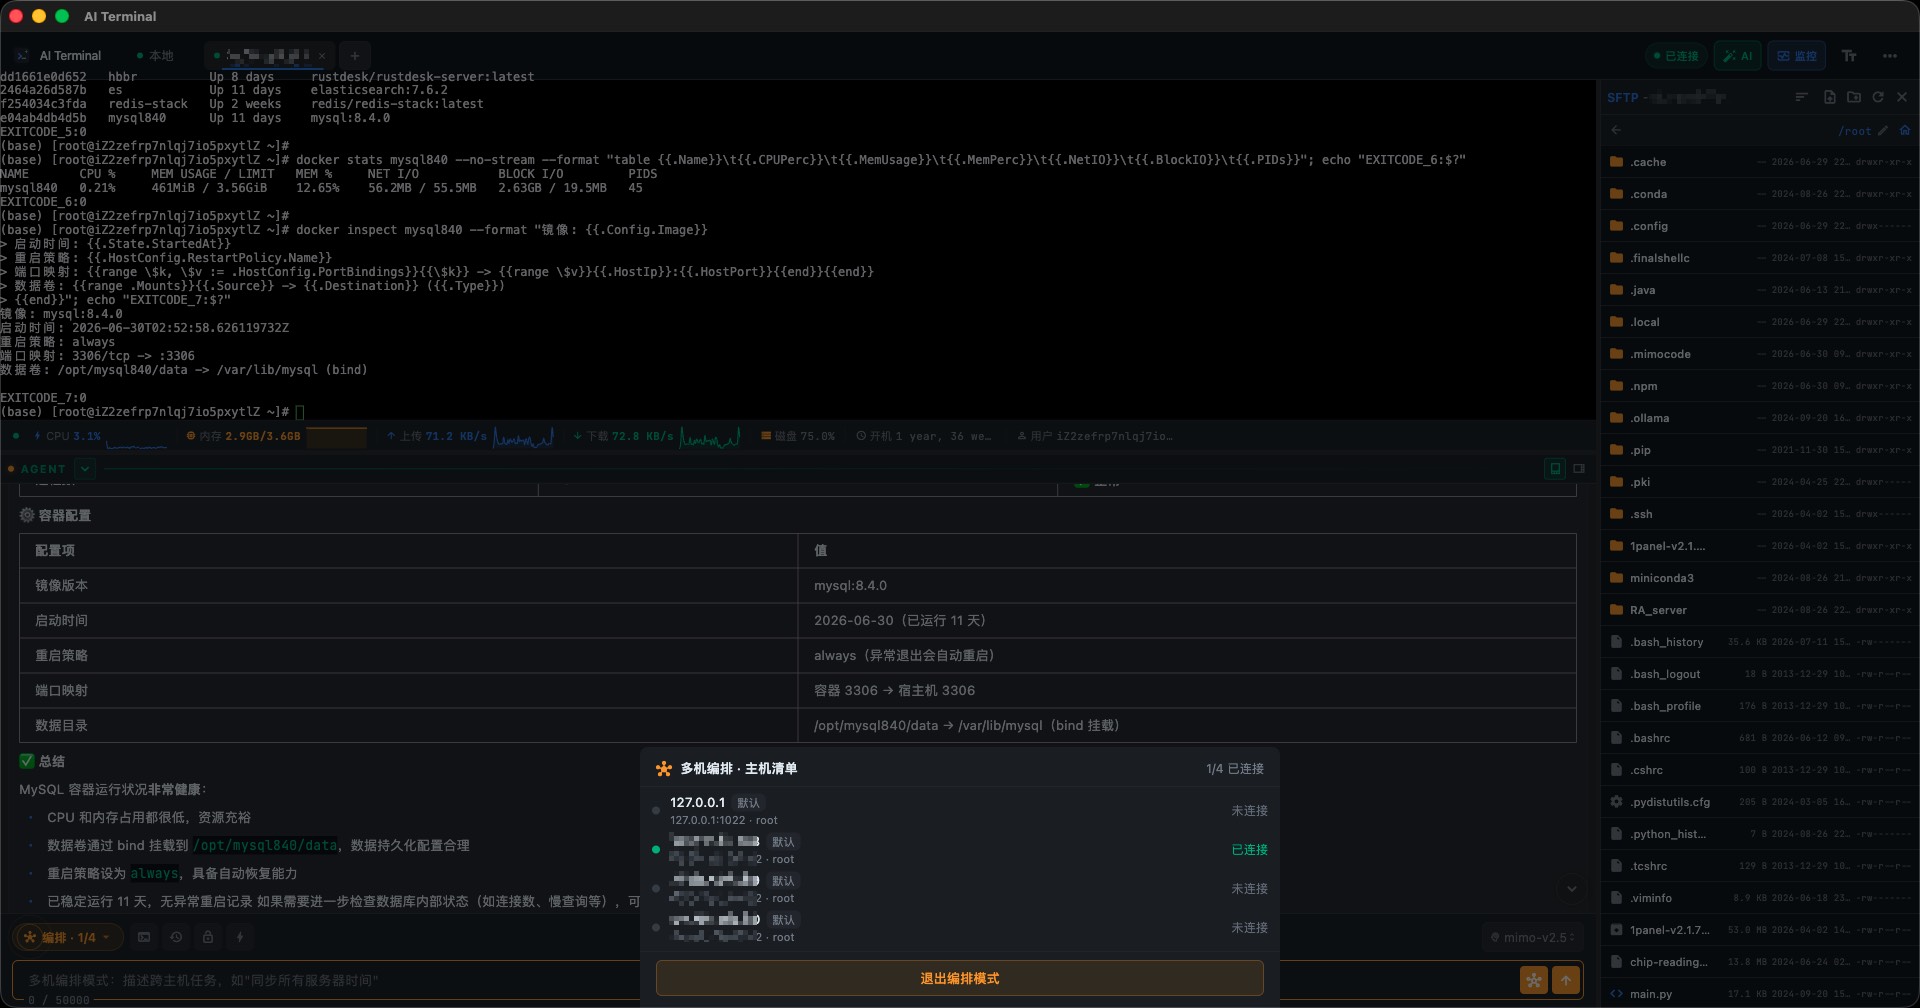The image size is (1920, 1008).
Task: Select the .viminfo file
Action: tap(1759, 898)
